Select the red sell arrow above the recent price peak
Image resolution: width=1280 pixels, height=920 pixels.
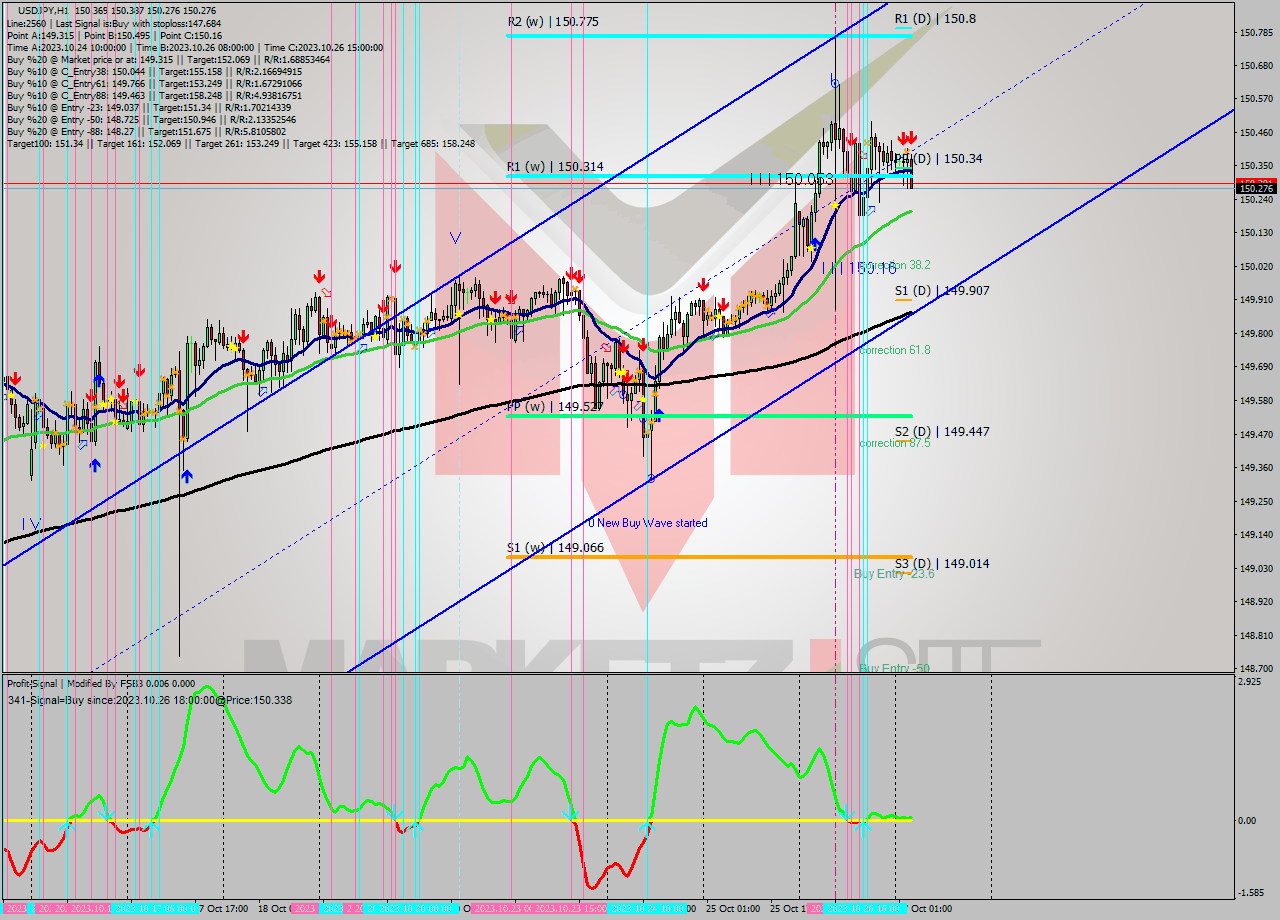pyautogui.click(x=851, y=140)
